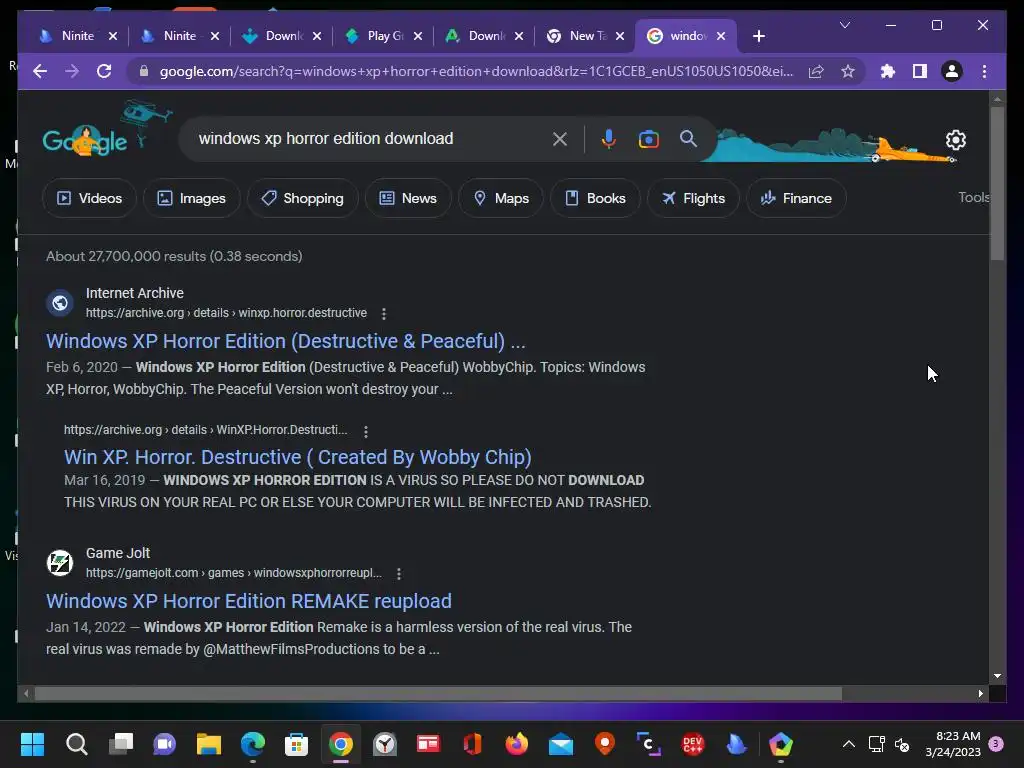Open Chrome's three-dot menu

pos(984,71)
